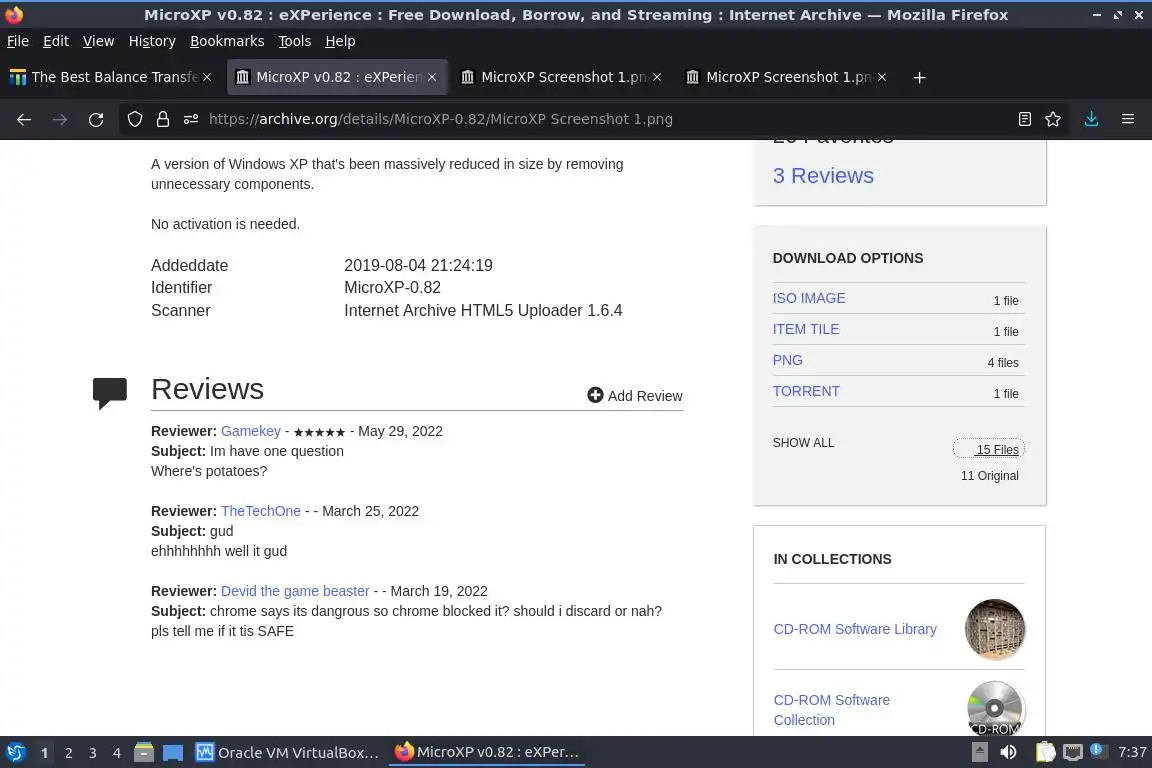Open the update notifier tray icon
This screenshot has width=1152, height=768.
(x=1096, y=750)
